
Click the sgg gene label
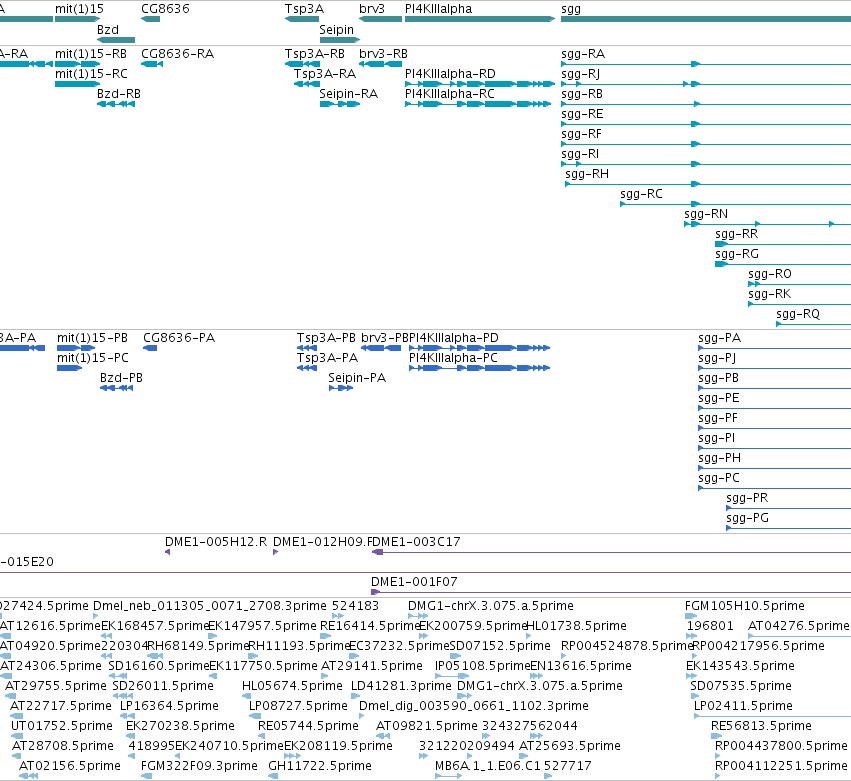tap(570, 9)
